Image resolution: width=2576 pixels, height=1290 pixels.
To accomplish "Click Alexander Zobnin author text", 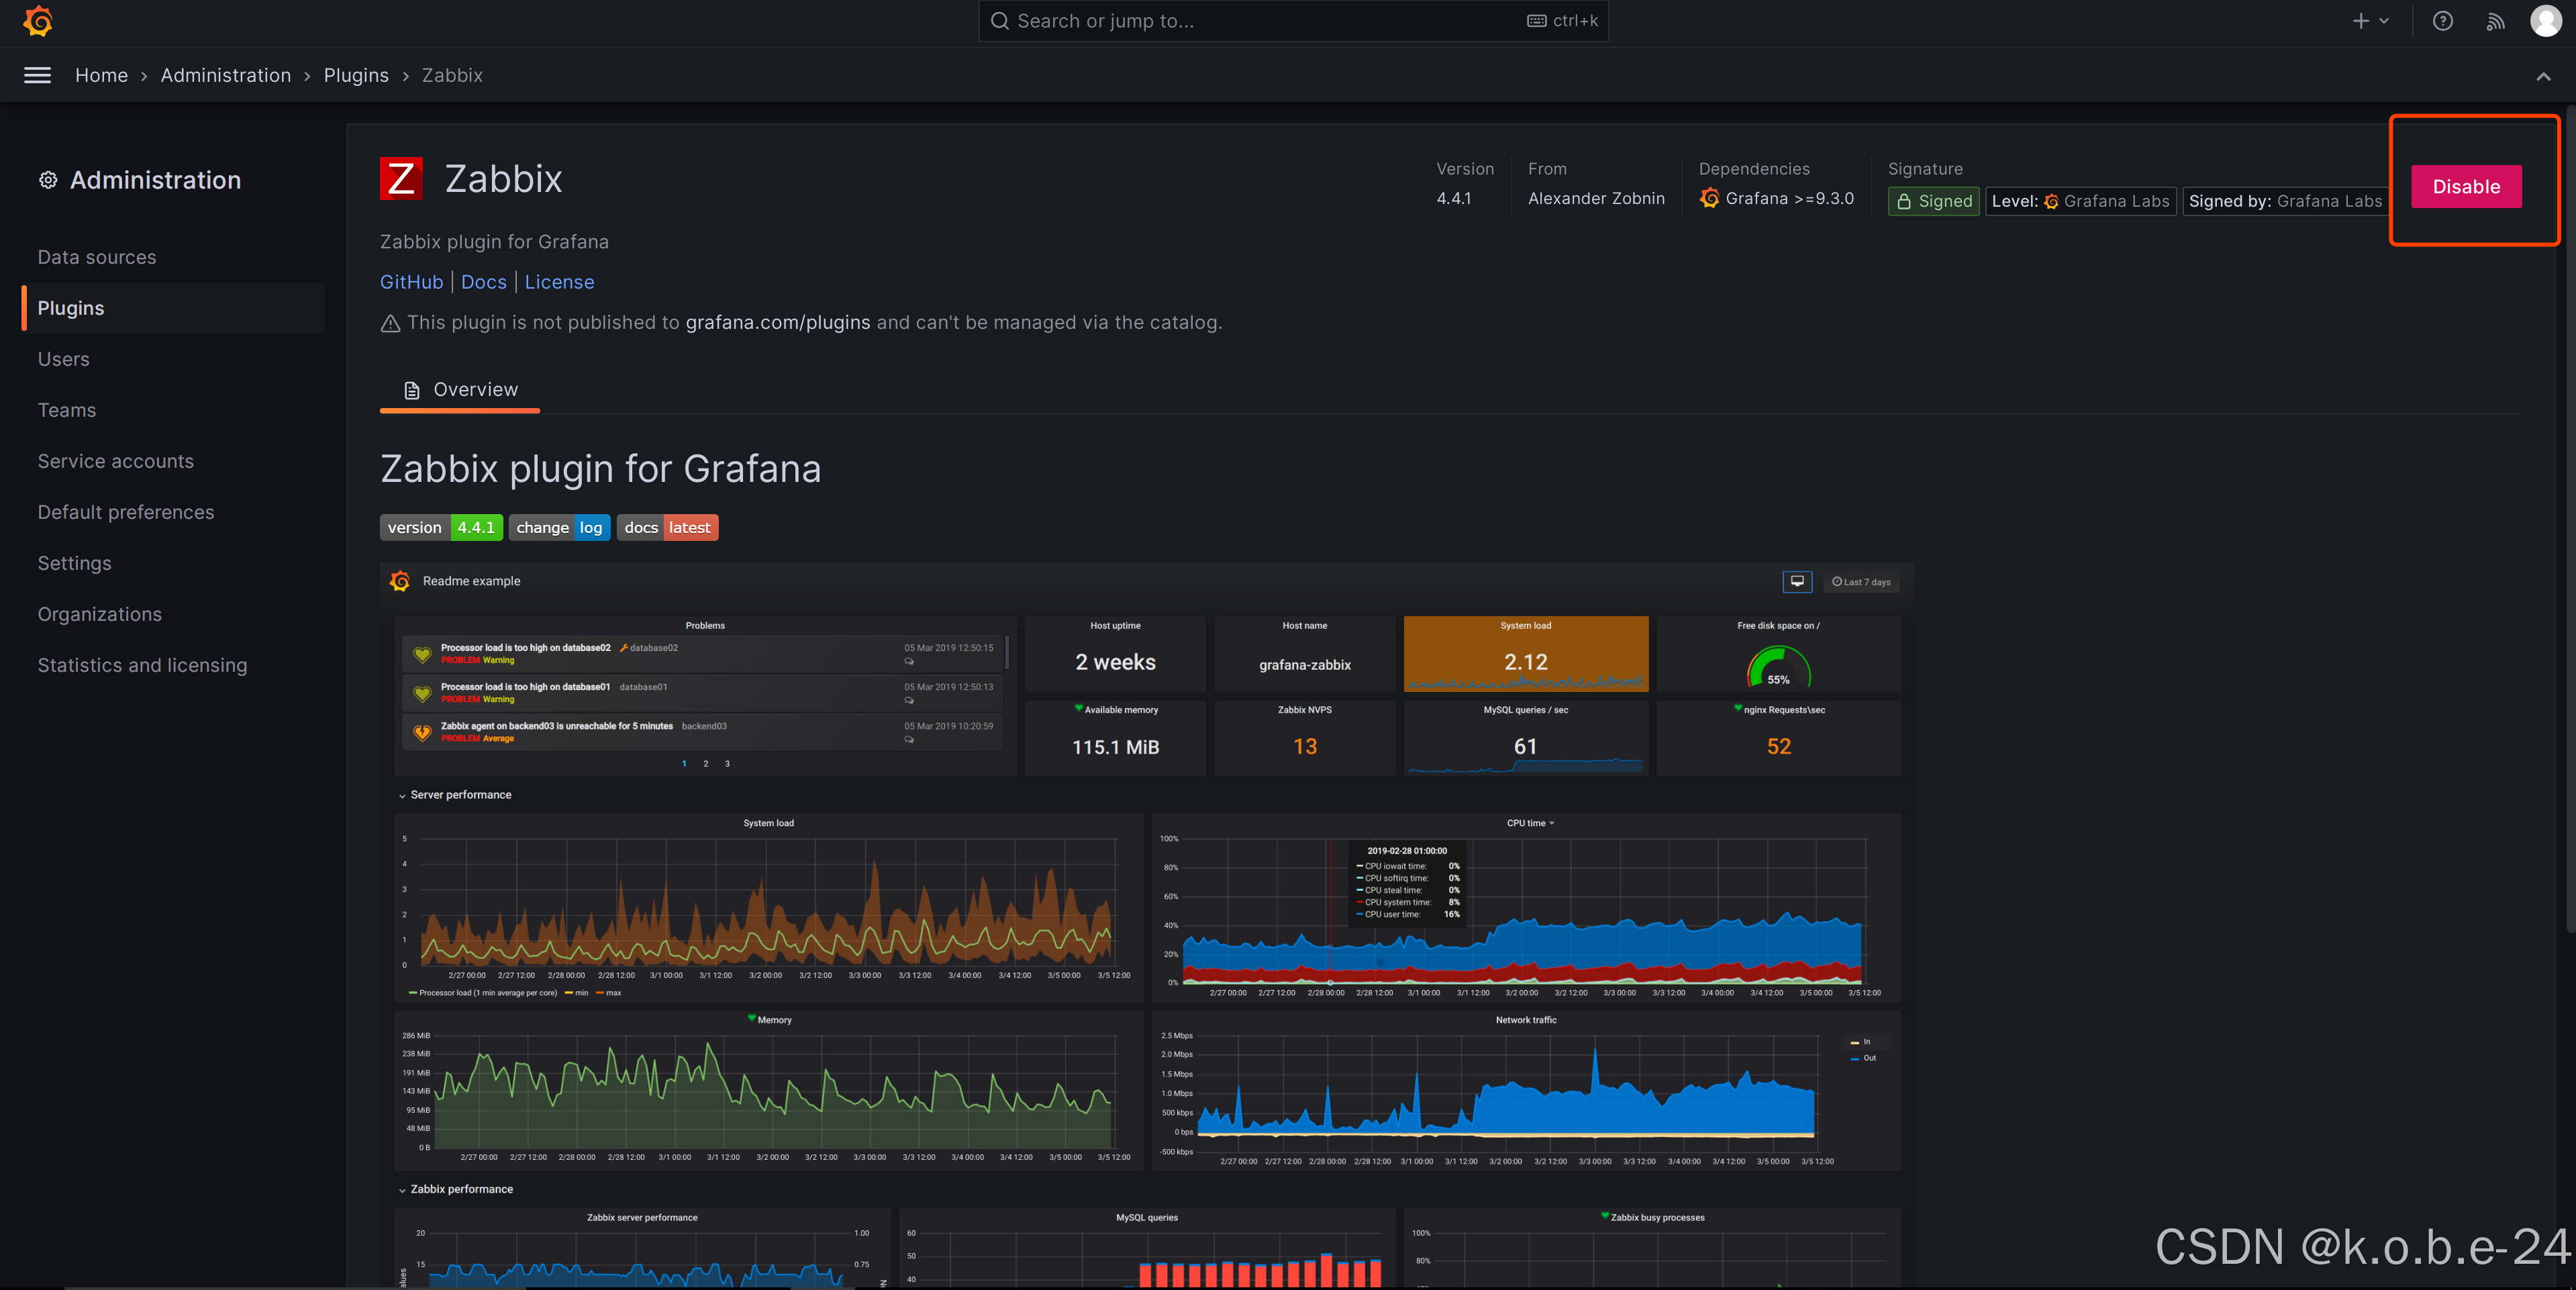I will coord(1596,199).
